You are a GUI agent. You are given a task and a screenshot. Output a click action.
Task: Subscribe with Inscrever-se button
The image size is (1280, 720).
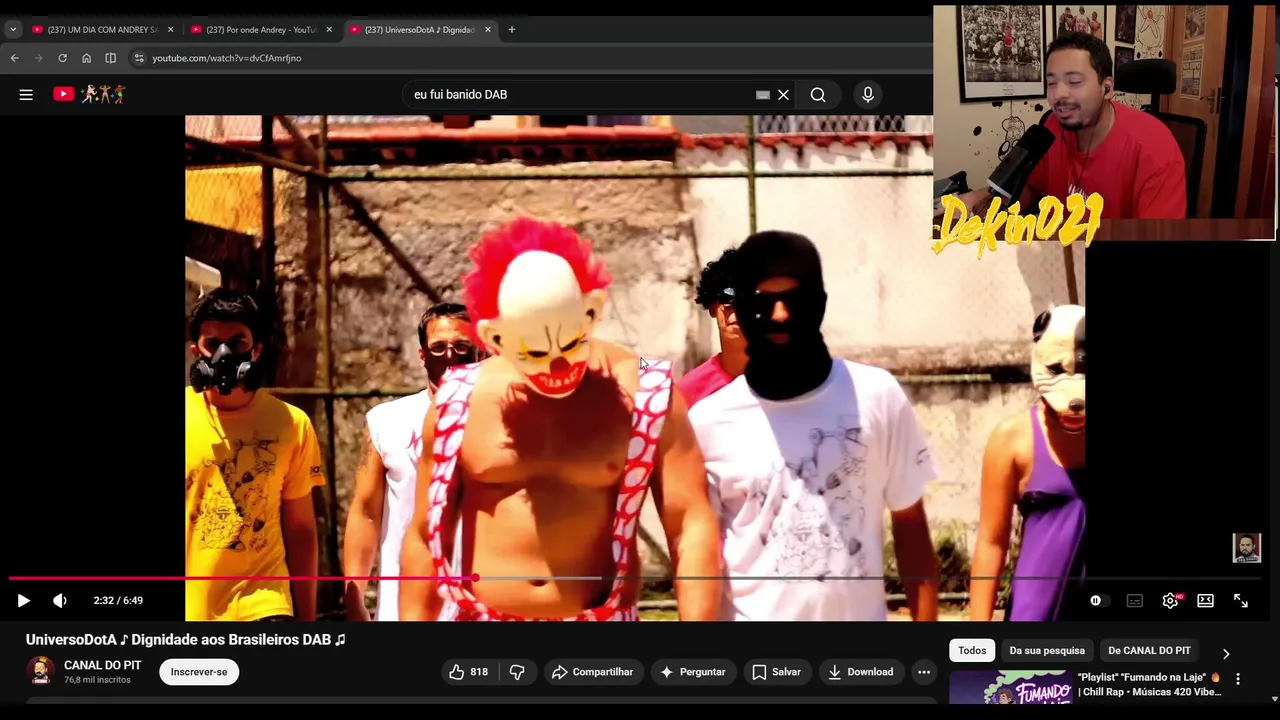199,672
